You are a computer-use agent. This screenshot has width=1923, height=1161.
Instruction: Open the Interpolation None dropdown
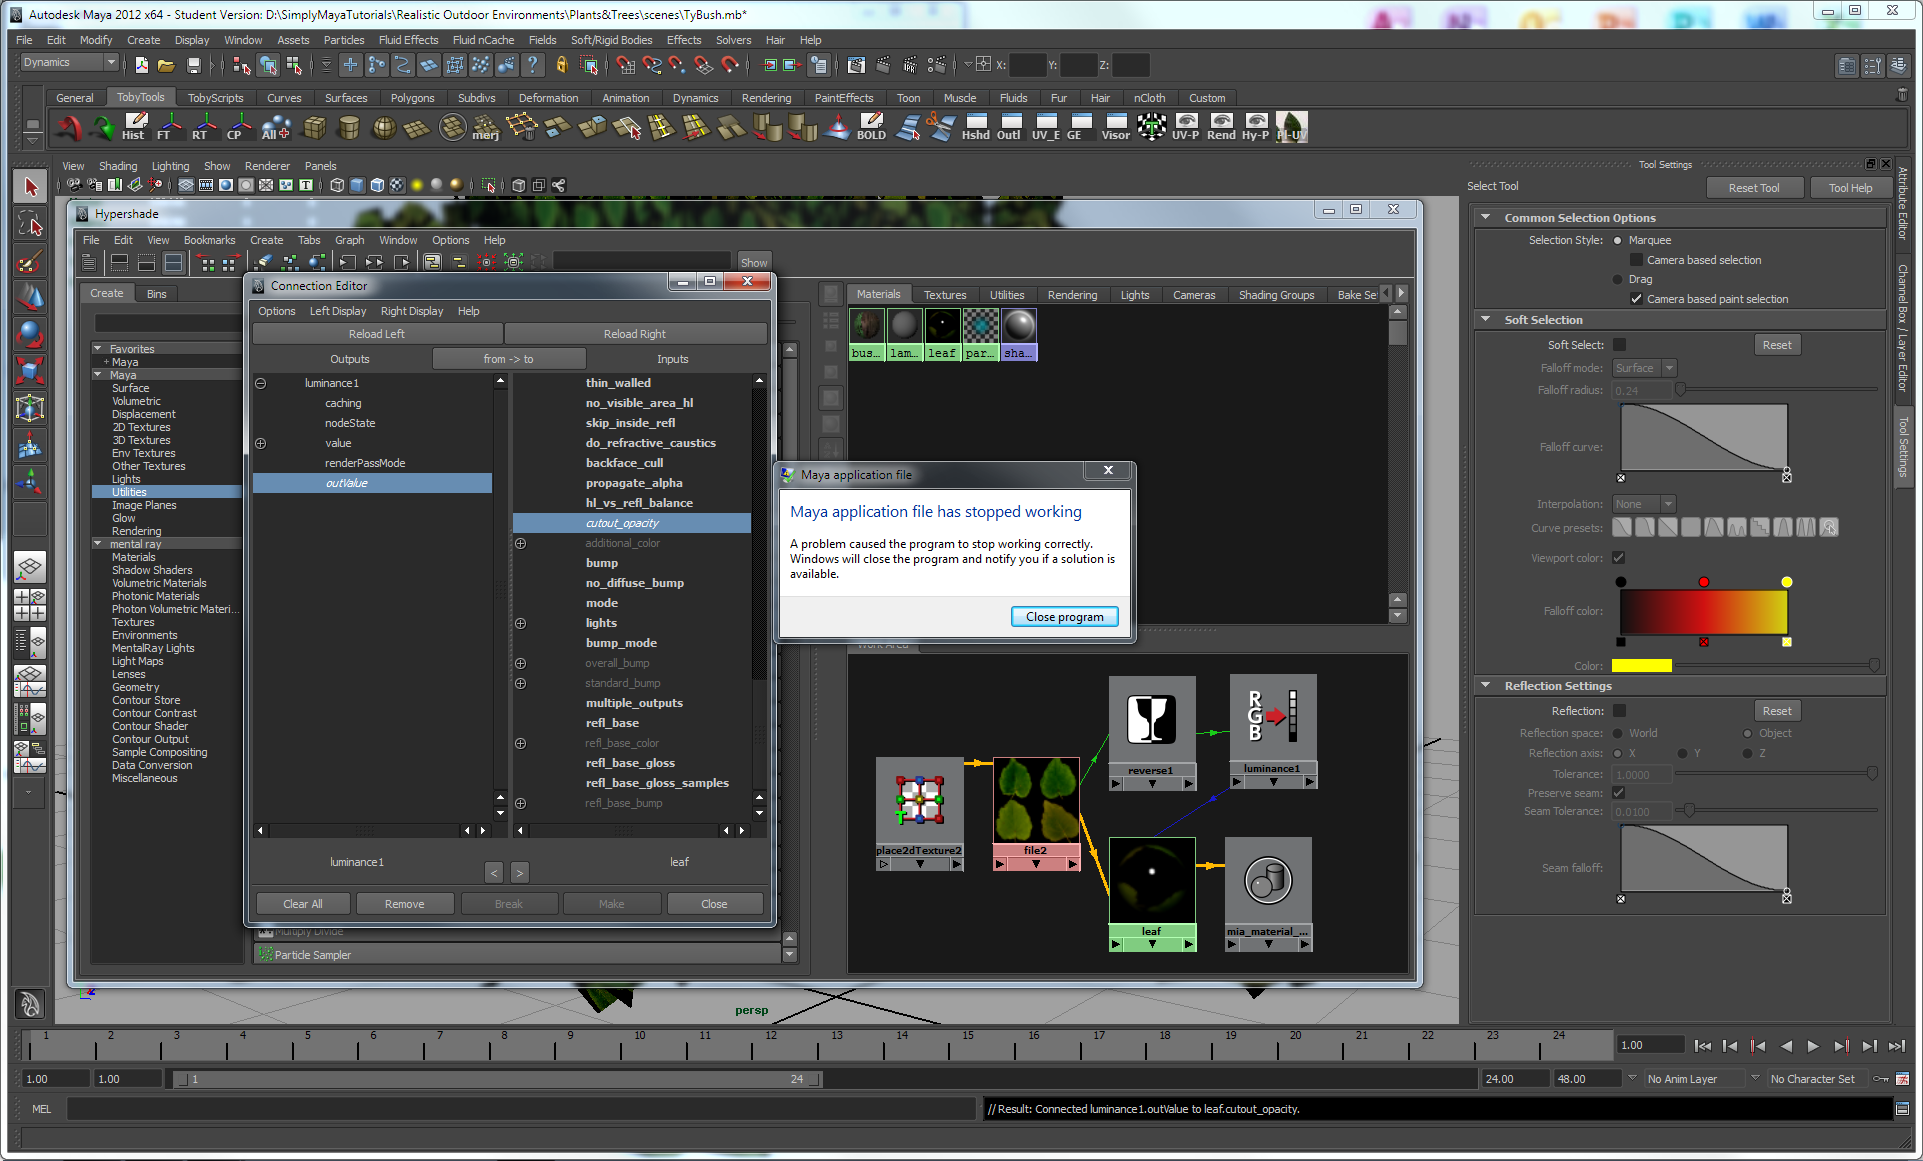[1644, 504]
